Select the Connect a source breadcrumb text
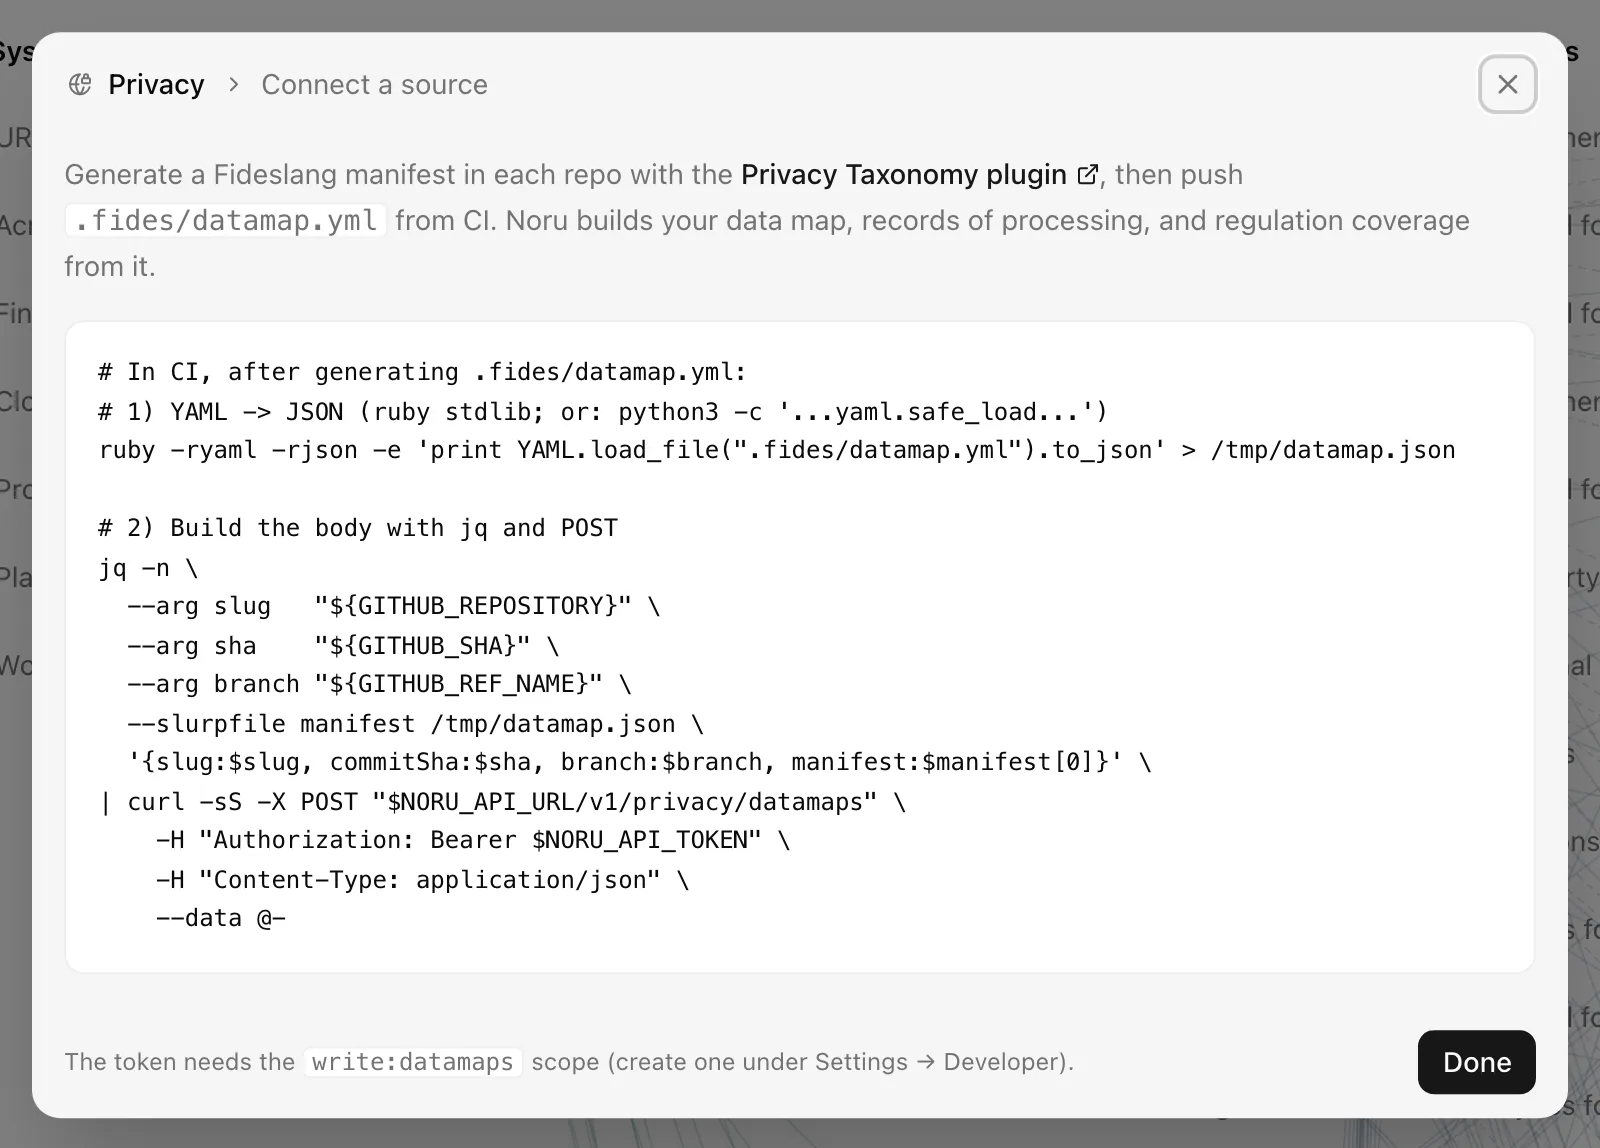 [x=374, y=84]
